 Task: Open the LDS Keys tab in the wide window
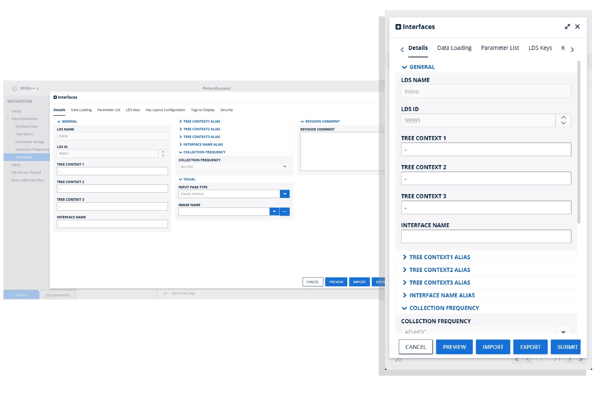133,110
